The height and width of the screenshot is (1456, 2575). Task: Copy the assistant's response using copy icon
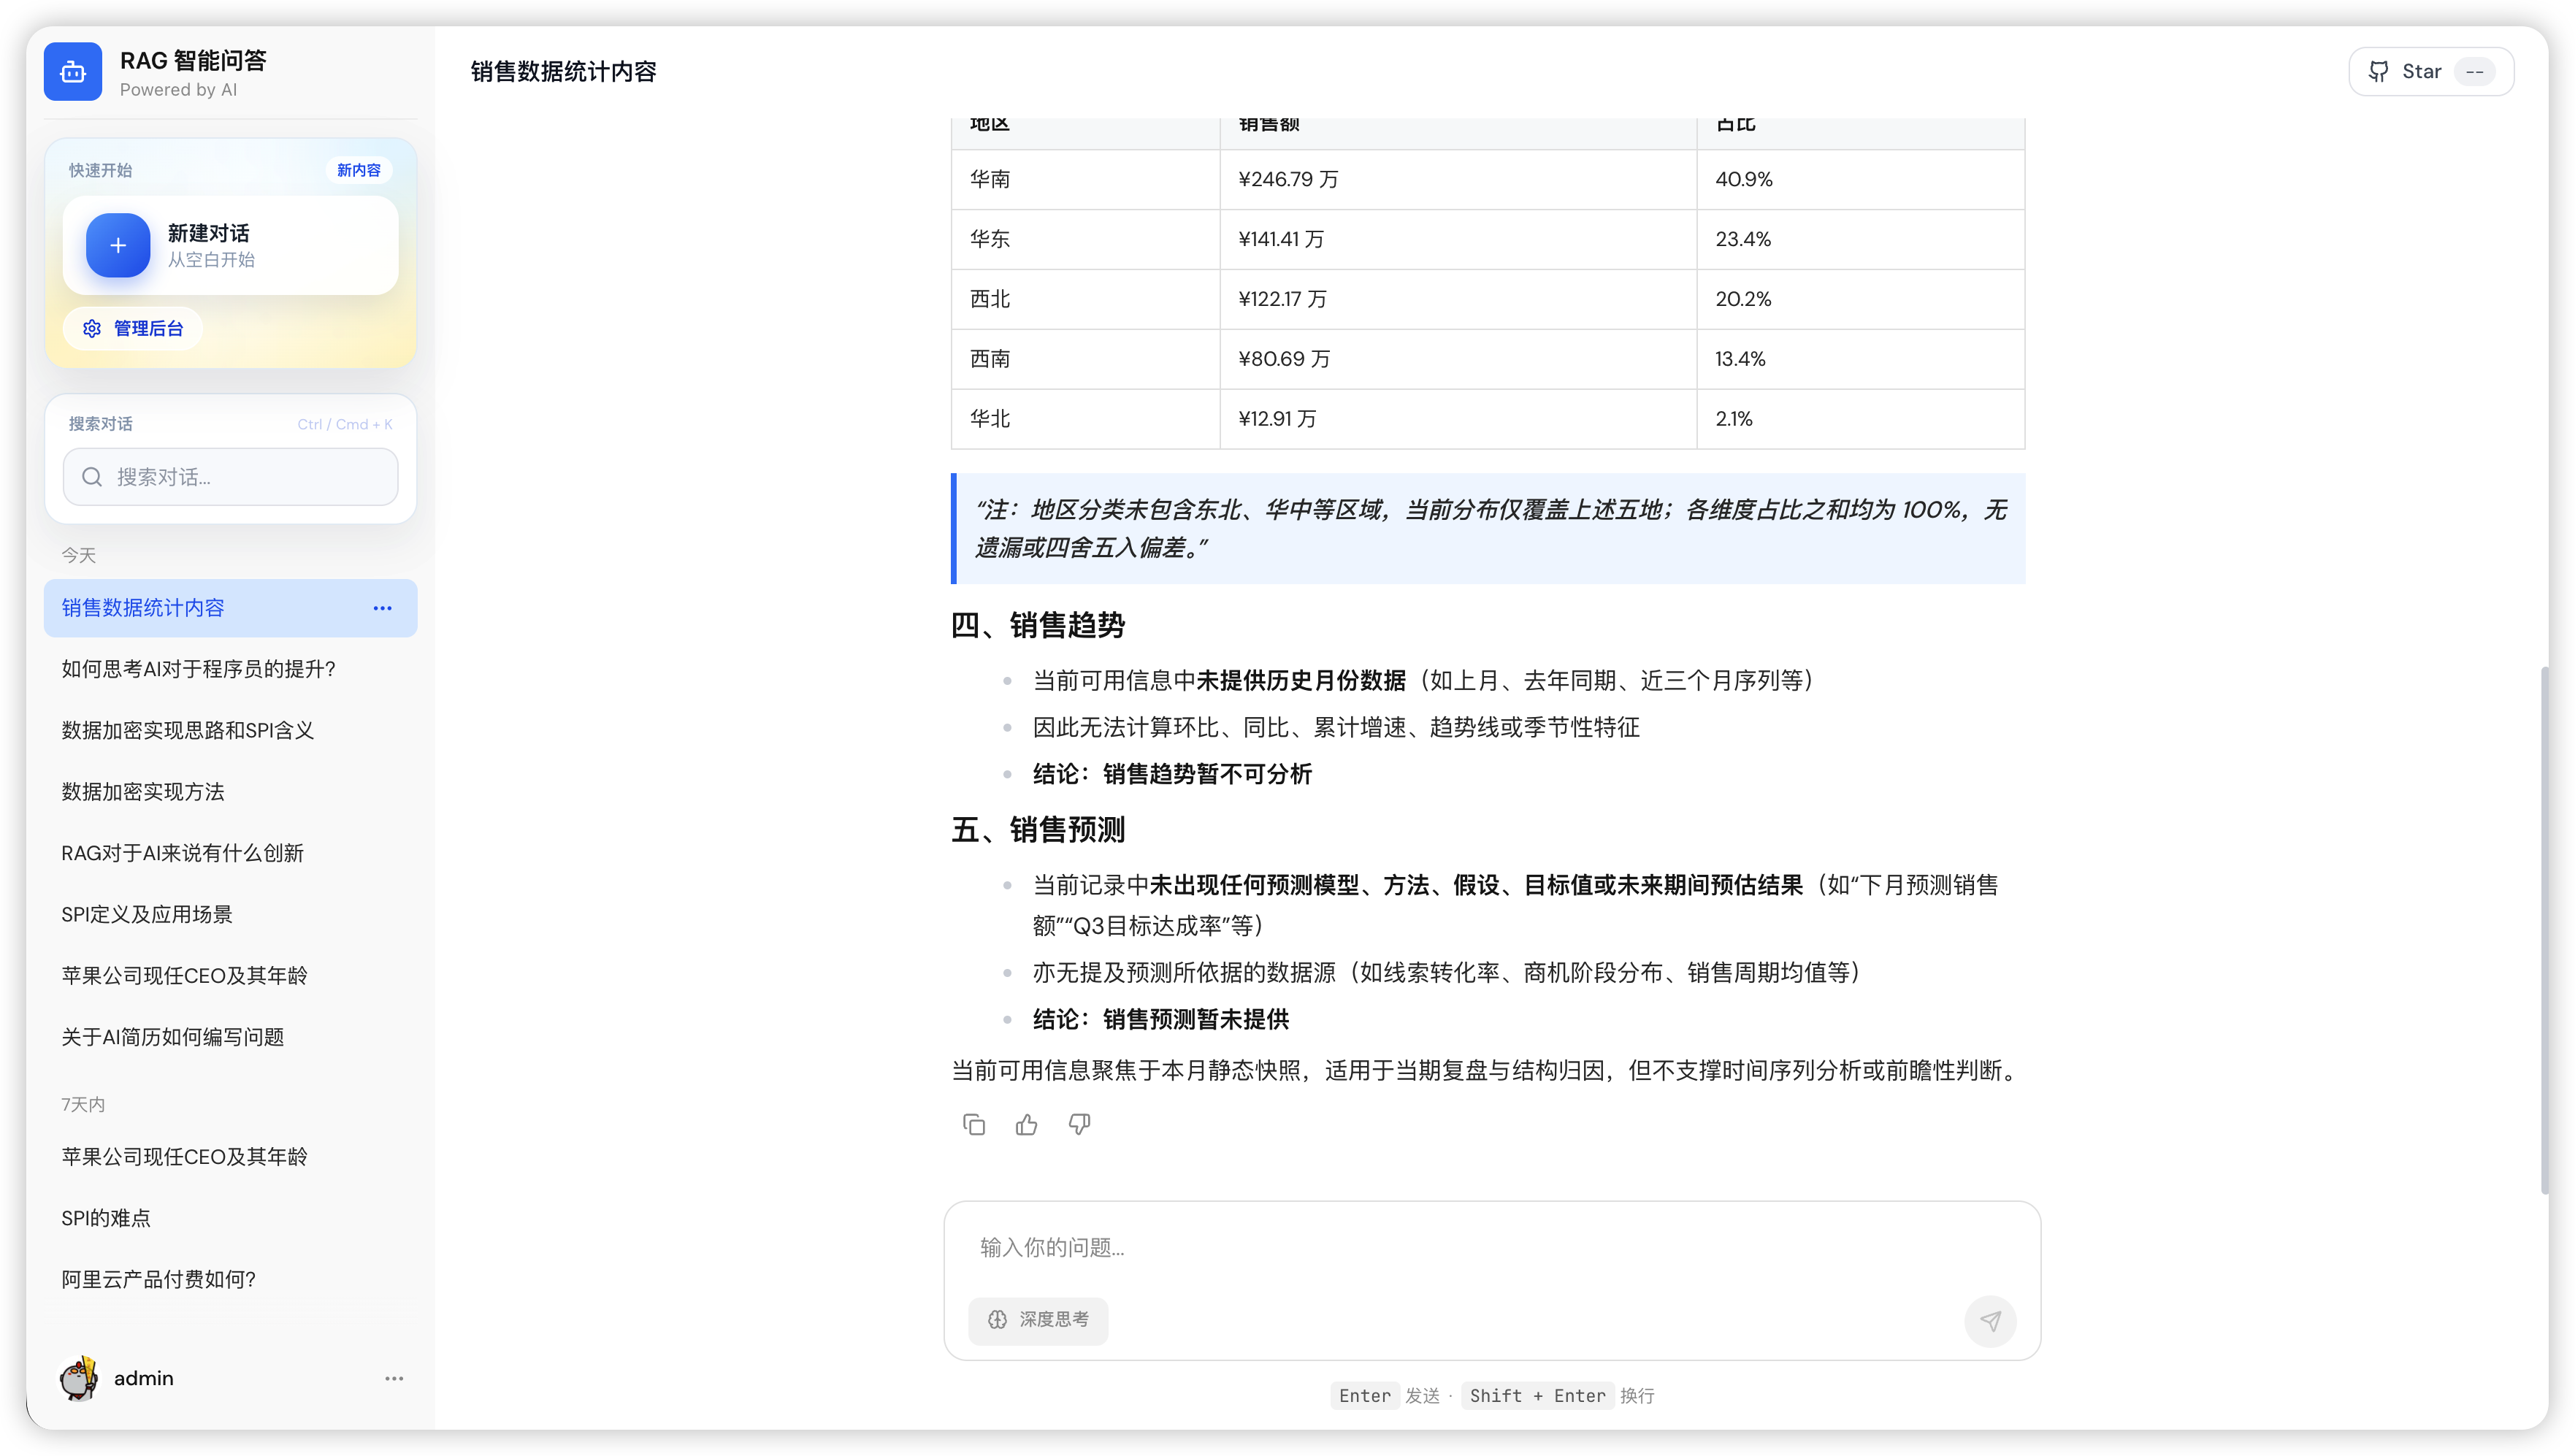point(974,1124)
